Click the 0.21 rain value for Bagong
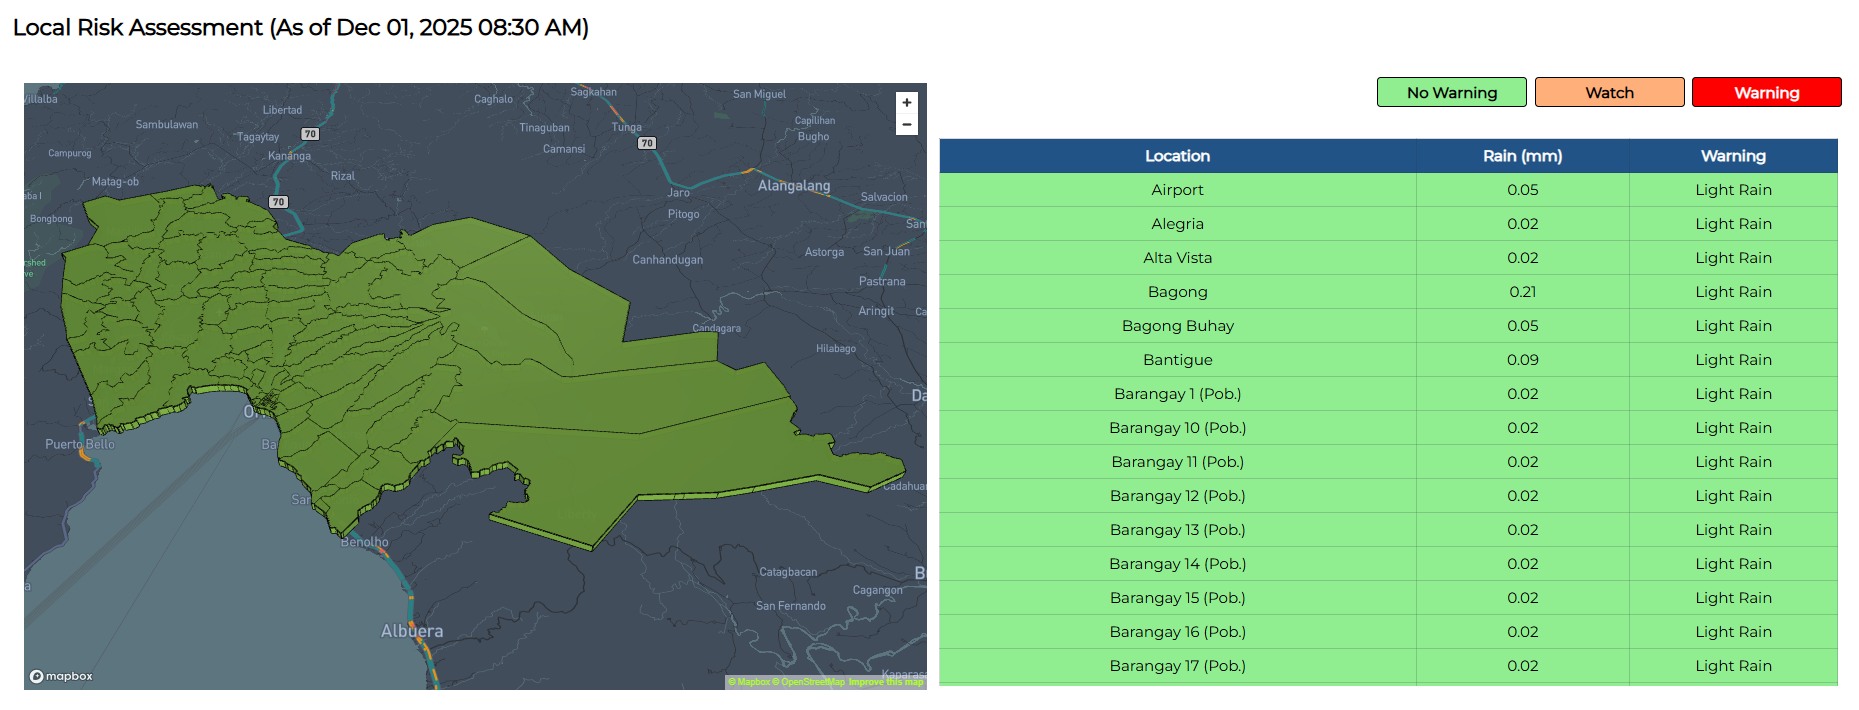Viewport: 1859px width, 710px height. 1522,292
